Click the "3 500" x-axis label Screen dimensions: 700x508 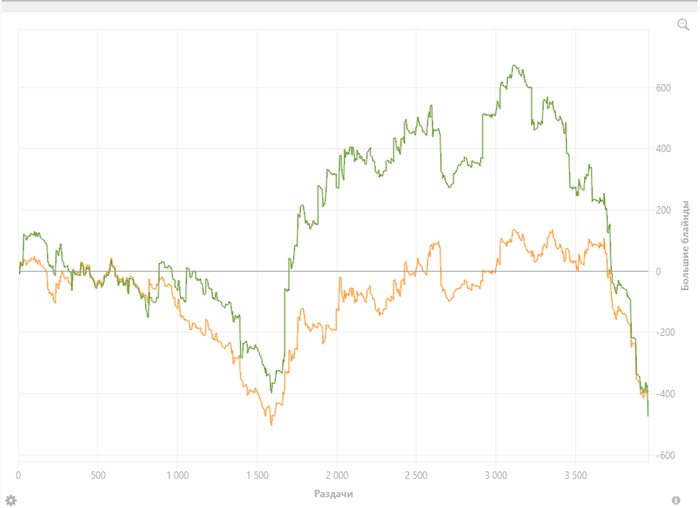click(576, 474)
